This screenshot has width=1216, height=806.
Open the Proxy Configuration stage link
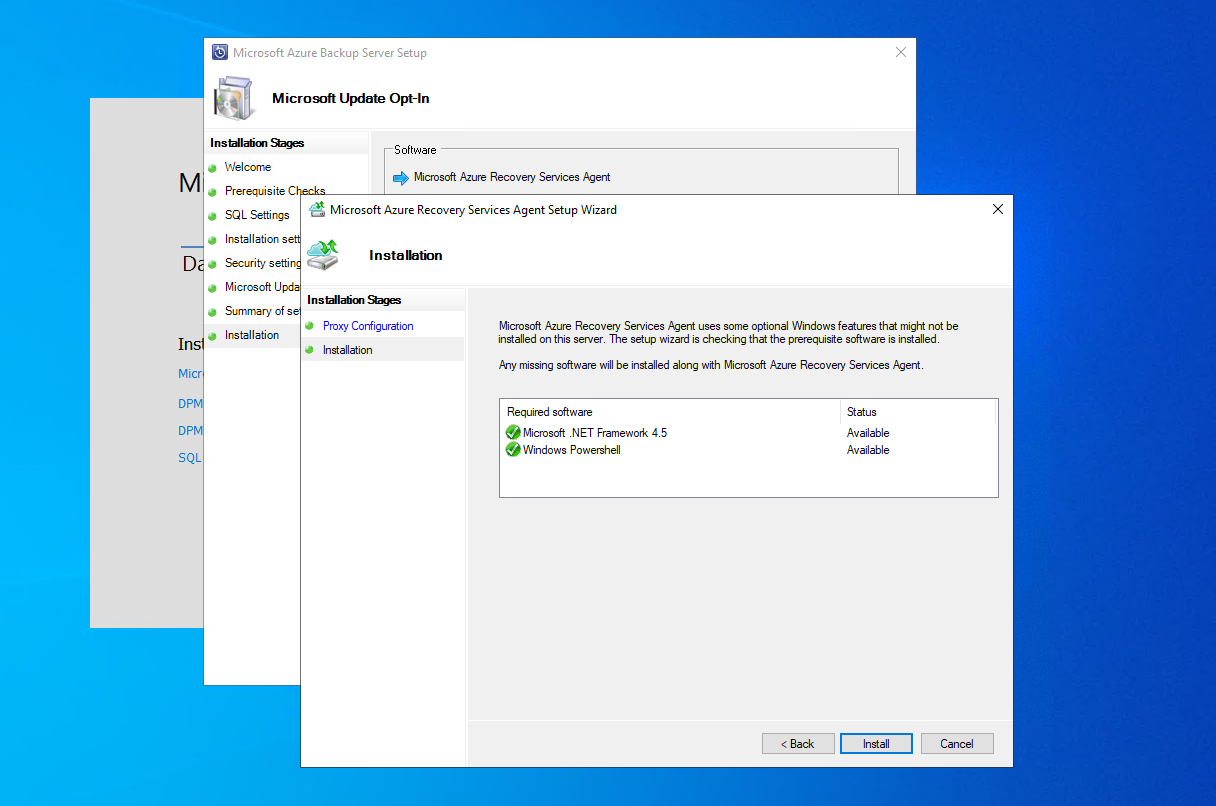(x=368, y=326)
